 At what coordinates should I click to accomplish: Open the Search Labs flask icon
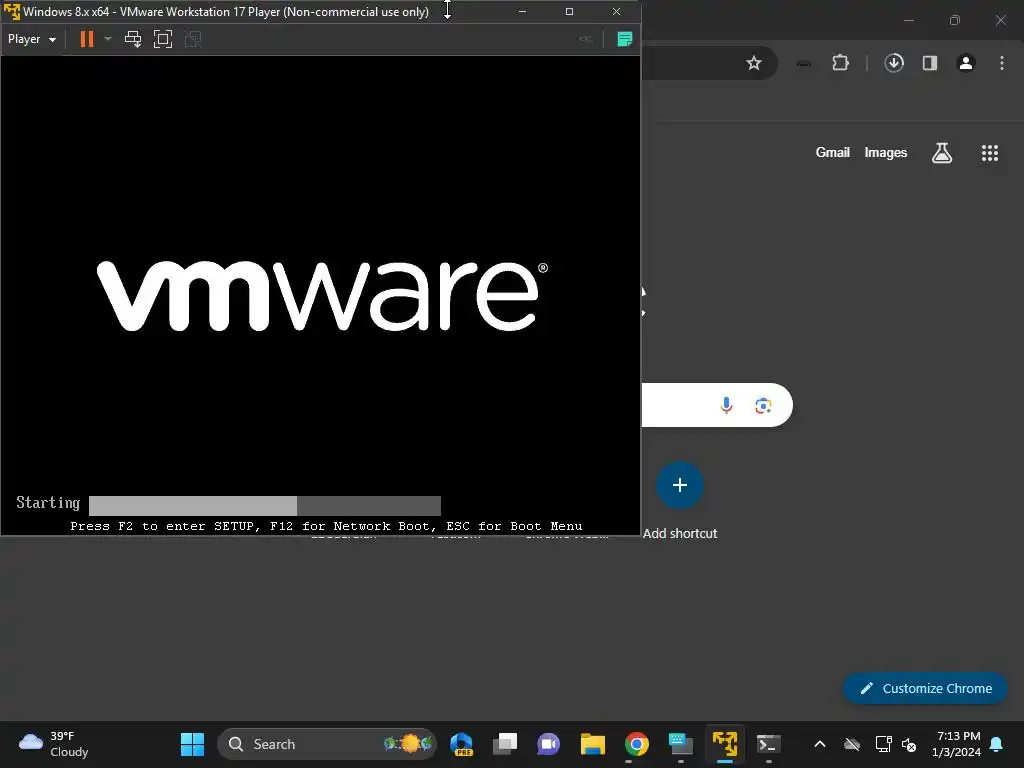[x=942, y=153]
